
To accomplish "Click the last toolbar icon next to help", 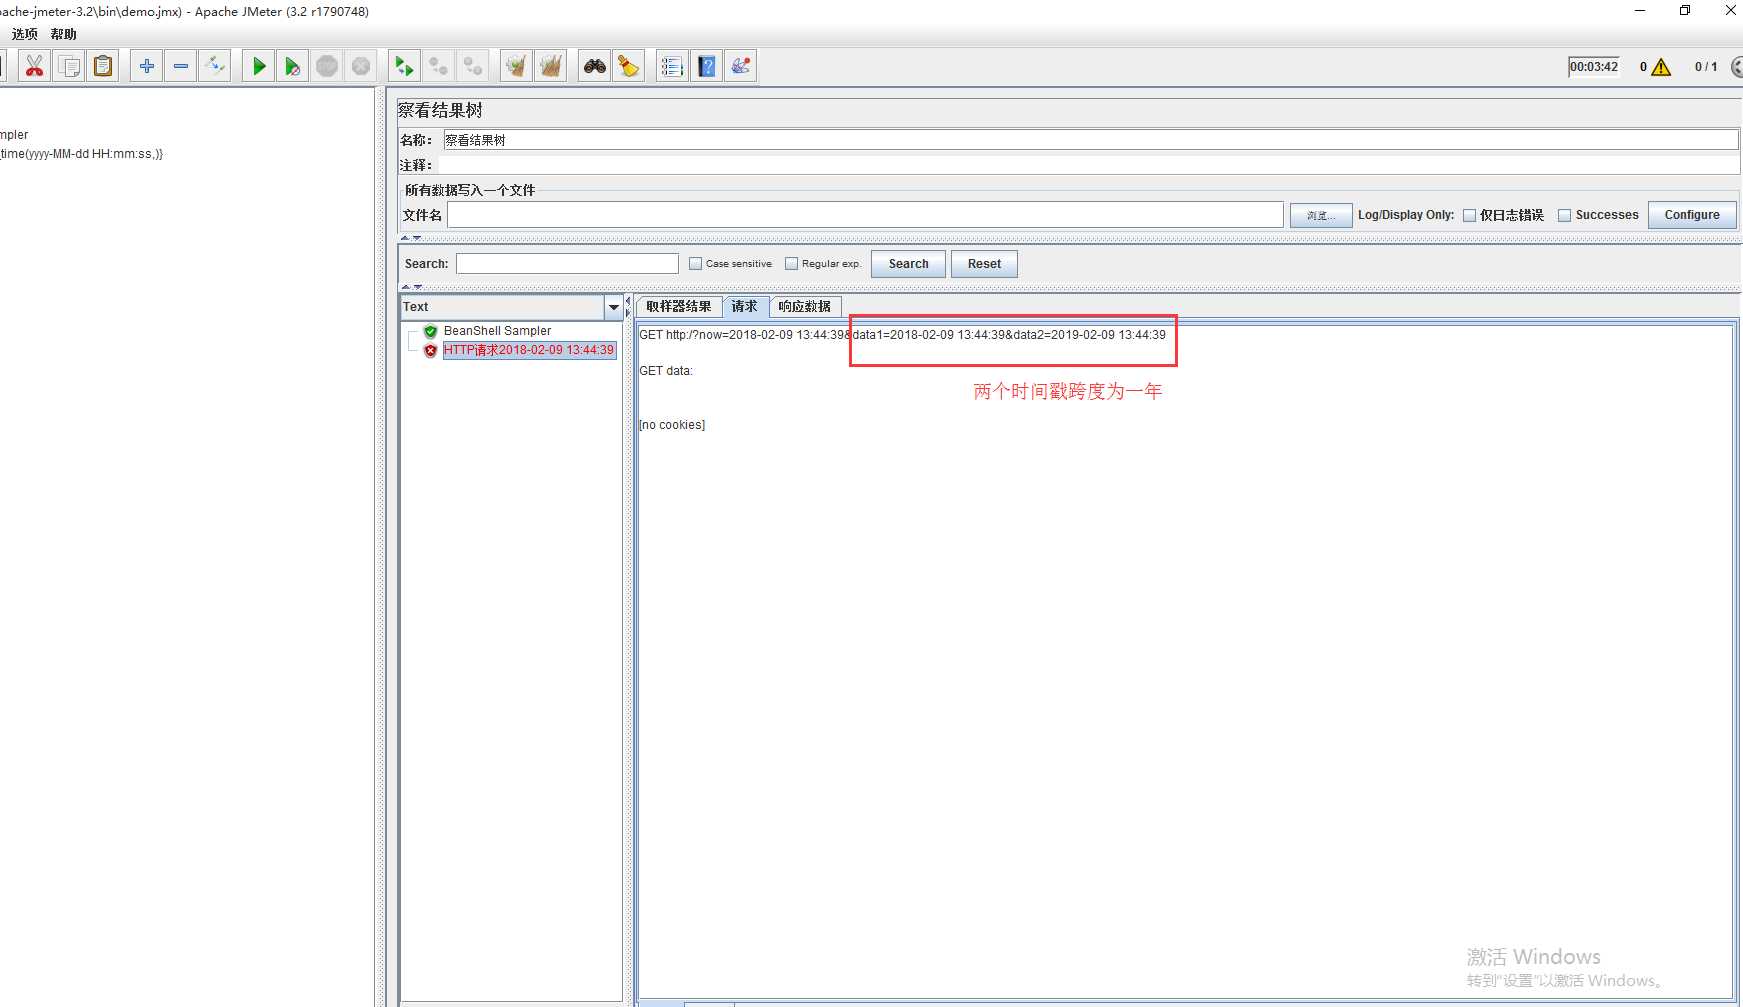I will pyautogui.click(x=741, y=66).
